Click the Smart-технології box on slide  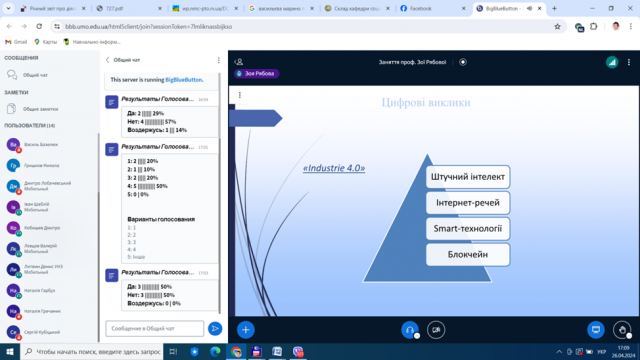click(468, 229)
